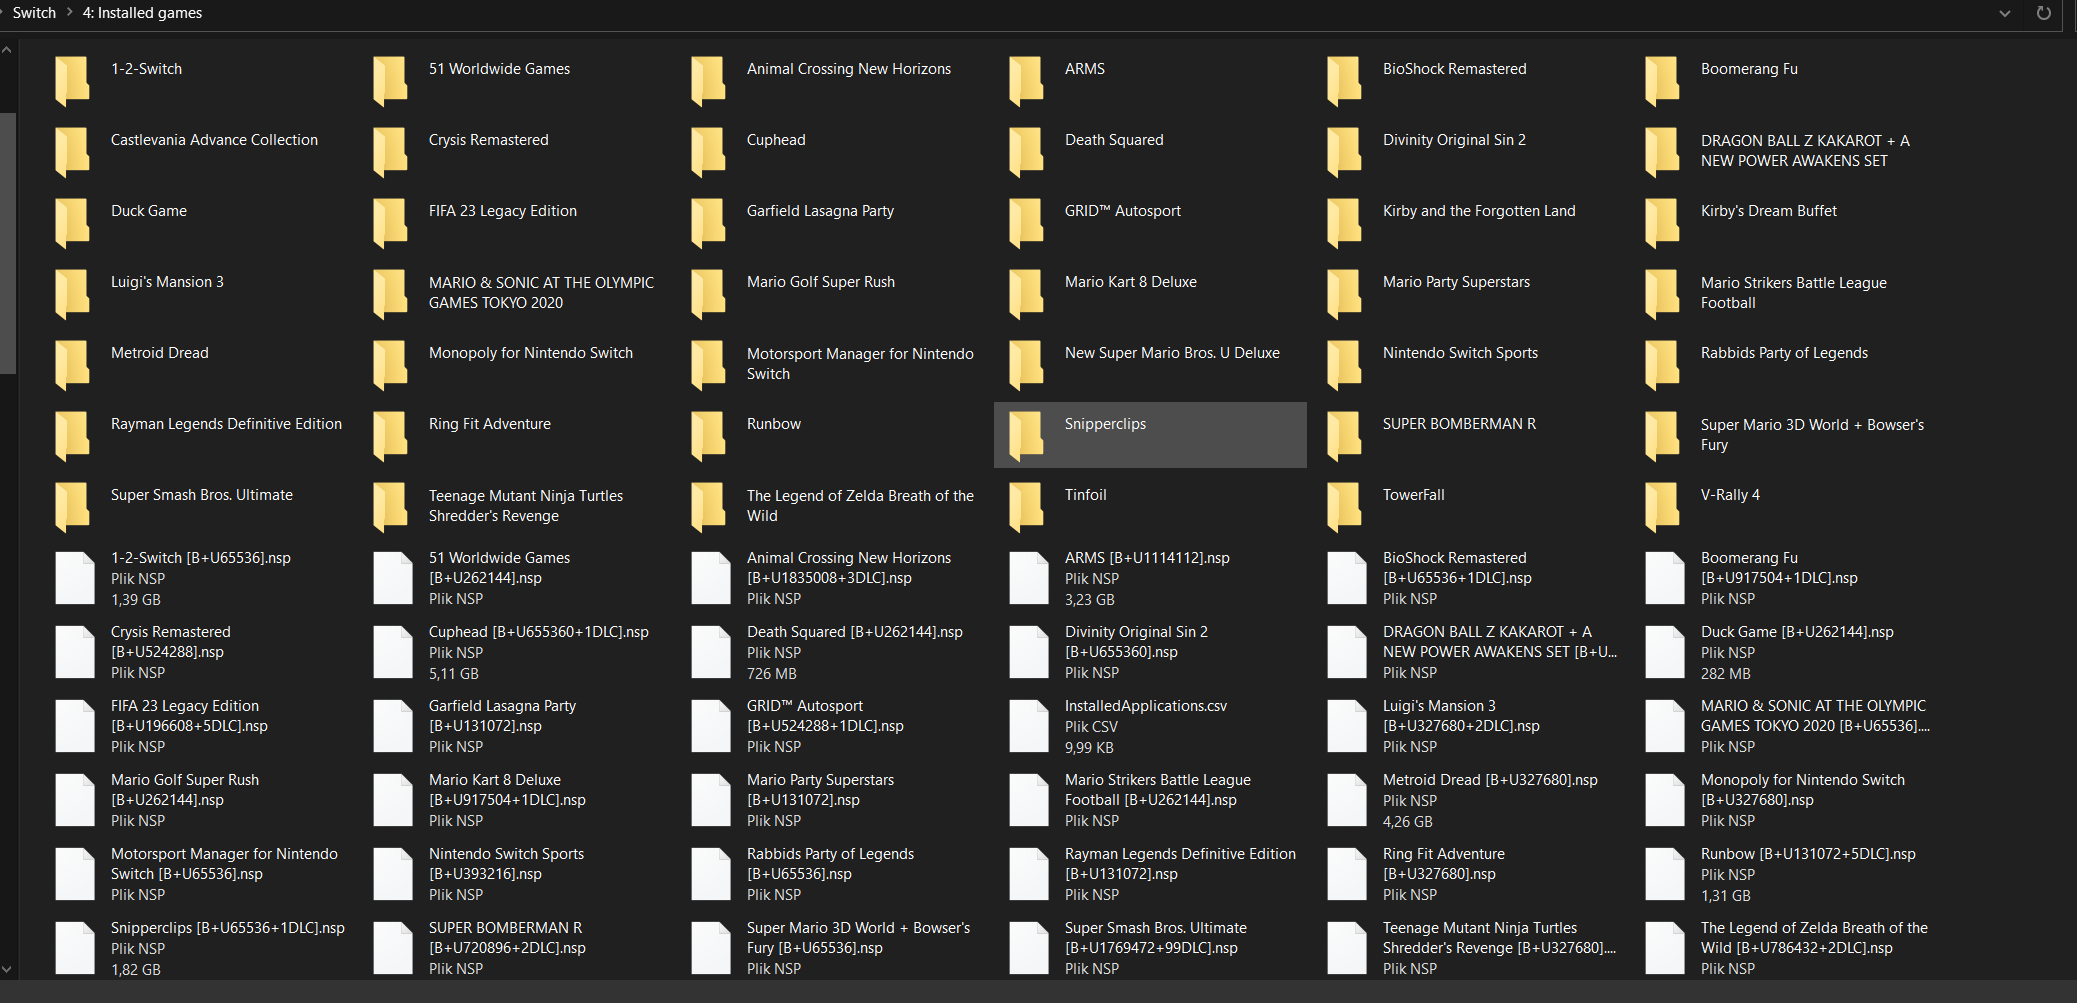Screen dimensions: 2077x1003
Task: Click the Duck Game [B+U262144].nsp file icon
Action: click(1665, 652)
